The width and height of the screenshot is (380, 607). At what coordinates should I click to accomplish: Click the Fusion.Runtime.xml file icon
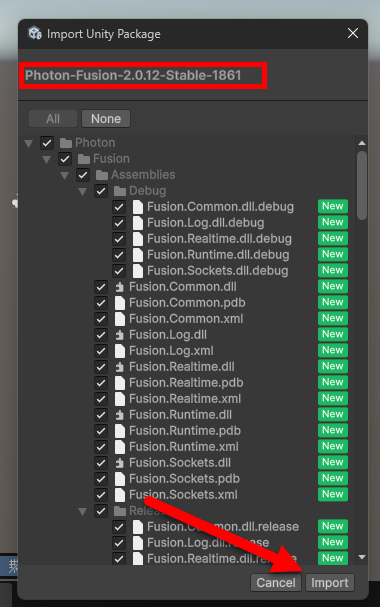(120, 447)
